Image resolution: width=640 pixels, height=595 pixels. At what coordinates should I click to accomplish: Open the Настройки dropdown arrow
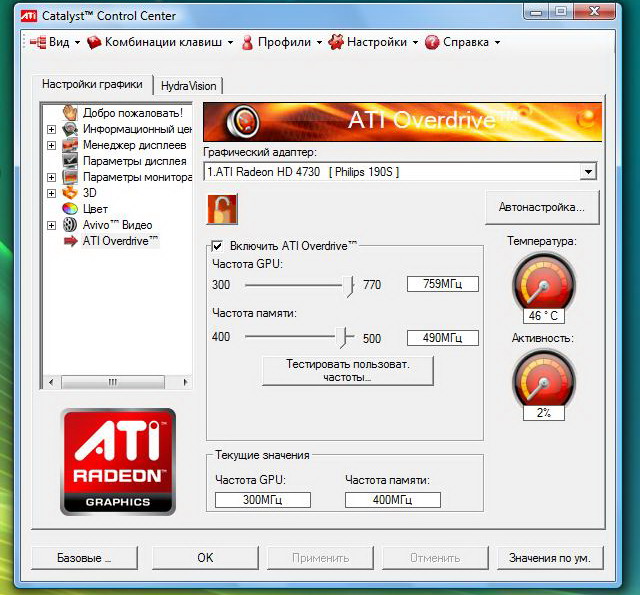(x=415, y=42)
